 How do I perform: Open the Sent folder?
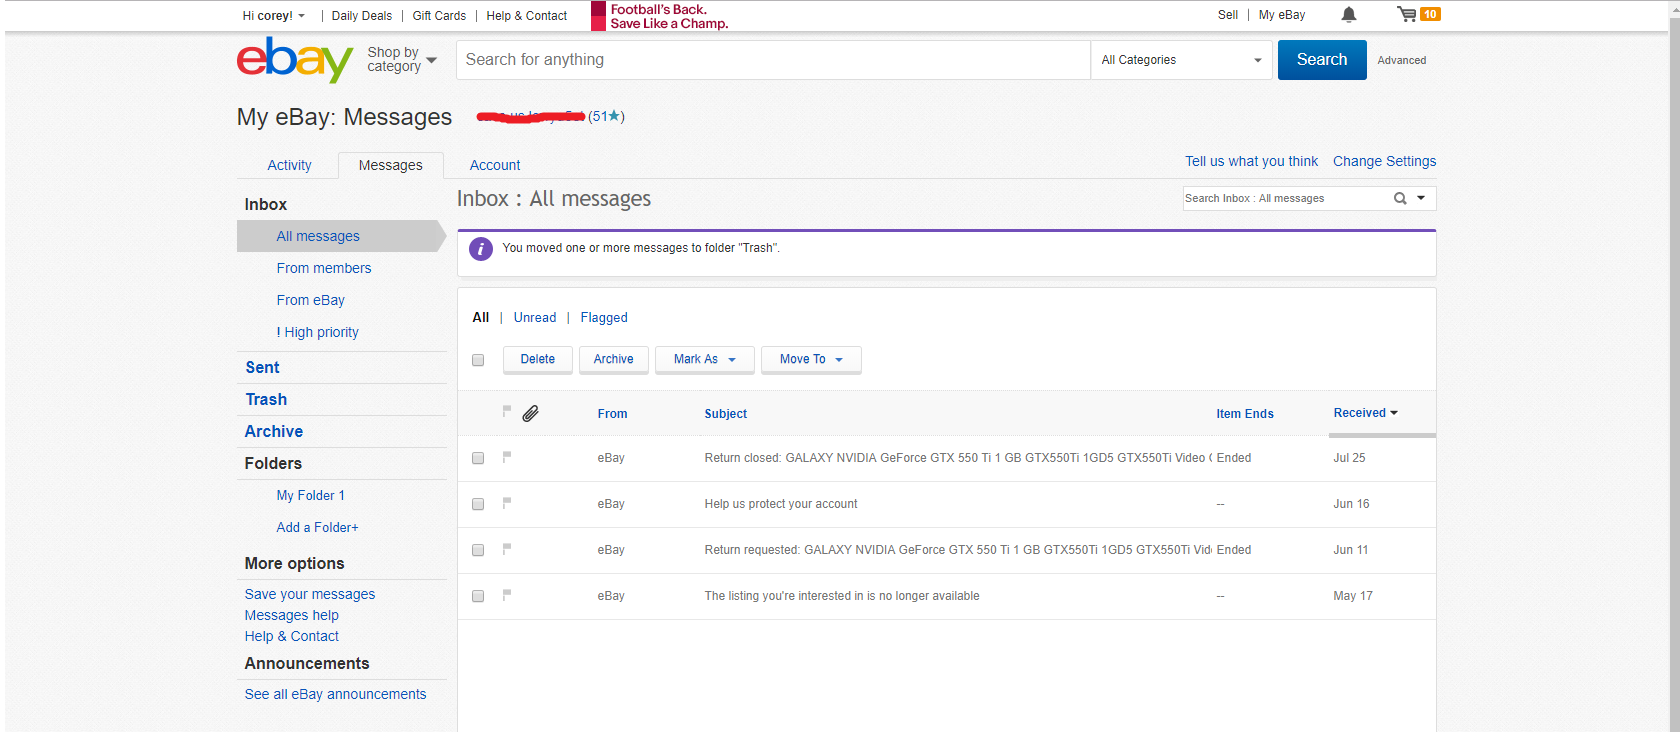[x=262, y=367]
